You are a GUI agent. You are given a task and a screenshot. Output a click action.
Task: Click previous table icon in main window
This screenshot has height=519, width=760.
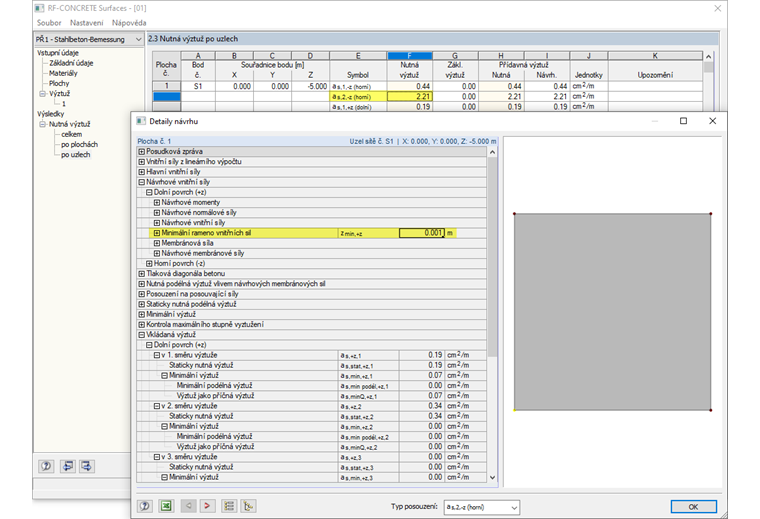point(67,466)
